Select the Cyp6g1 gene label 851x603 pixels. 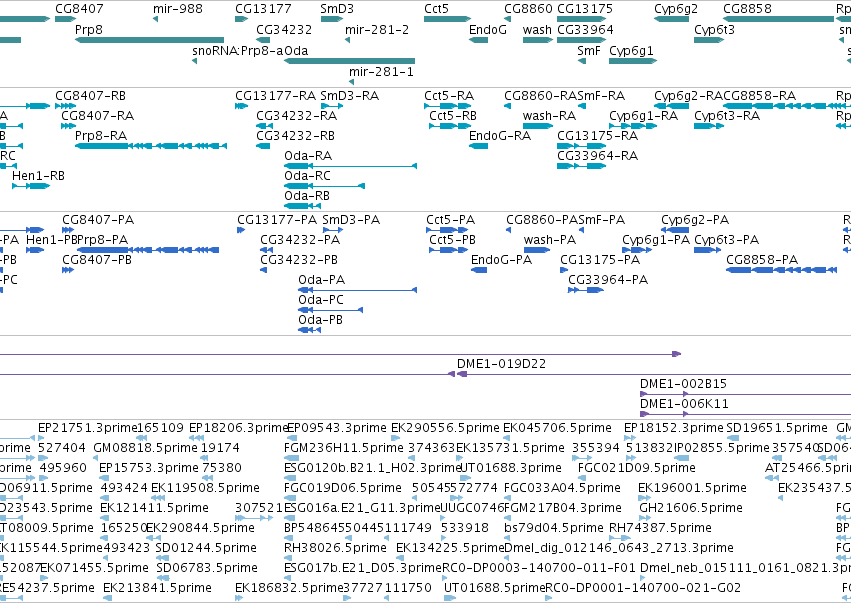pos(631,50)
